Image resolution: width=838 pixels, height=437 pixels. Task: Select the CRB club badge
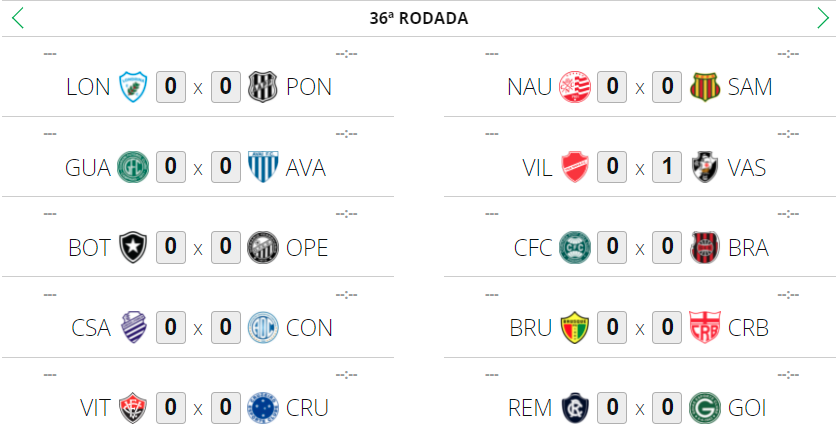point(705,327)
